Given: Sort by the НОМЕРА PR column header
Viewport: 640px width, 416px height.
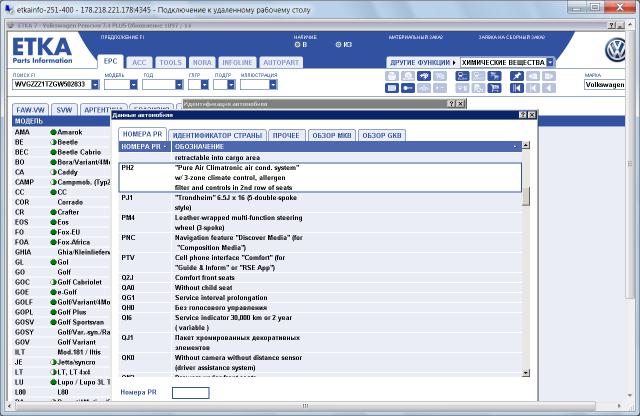Looking at the screenshot, I should pyautogui.click(x=144, y=147).
